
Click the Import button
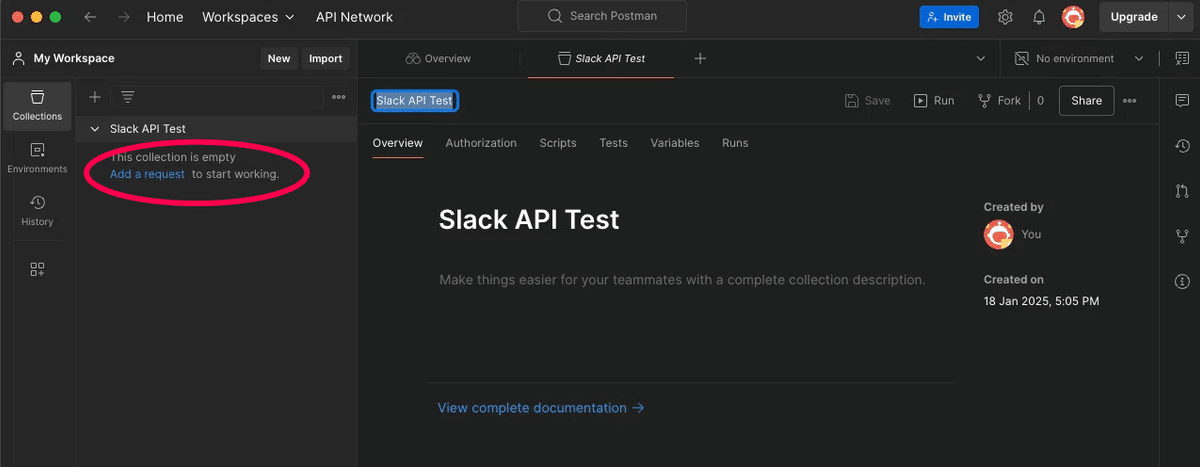pyautogui.click(x=325, y=59)
